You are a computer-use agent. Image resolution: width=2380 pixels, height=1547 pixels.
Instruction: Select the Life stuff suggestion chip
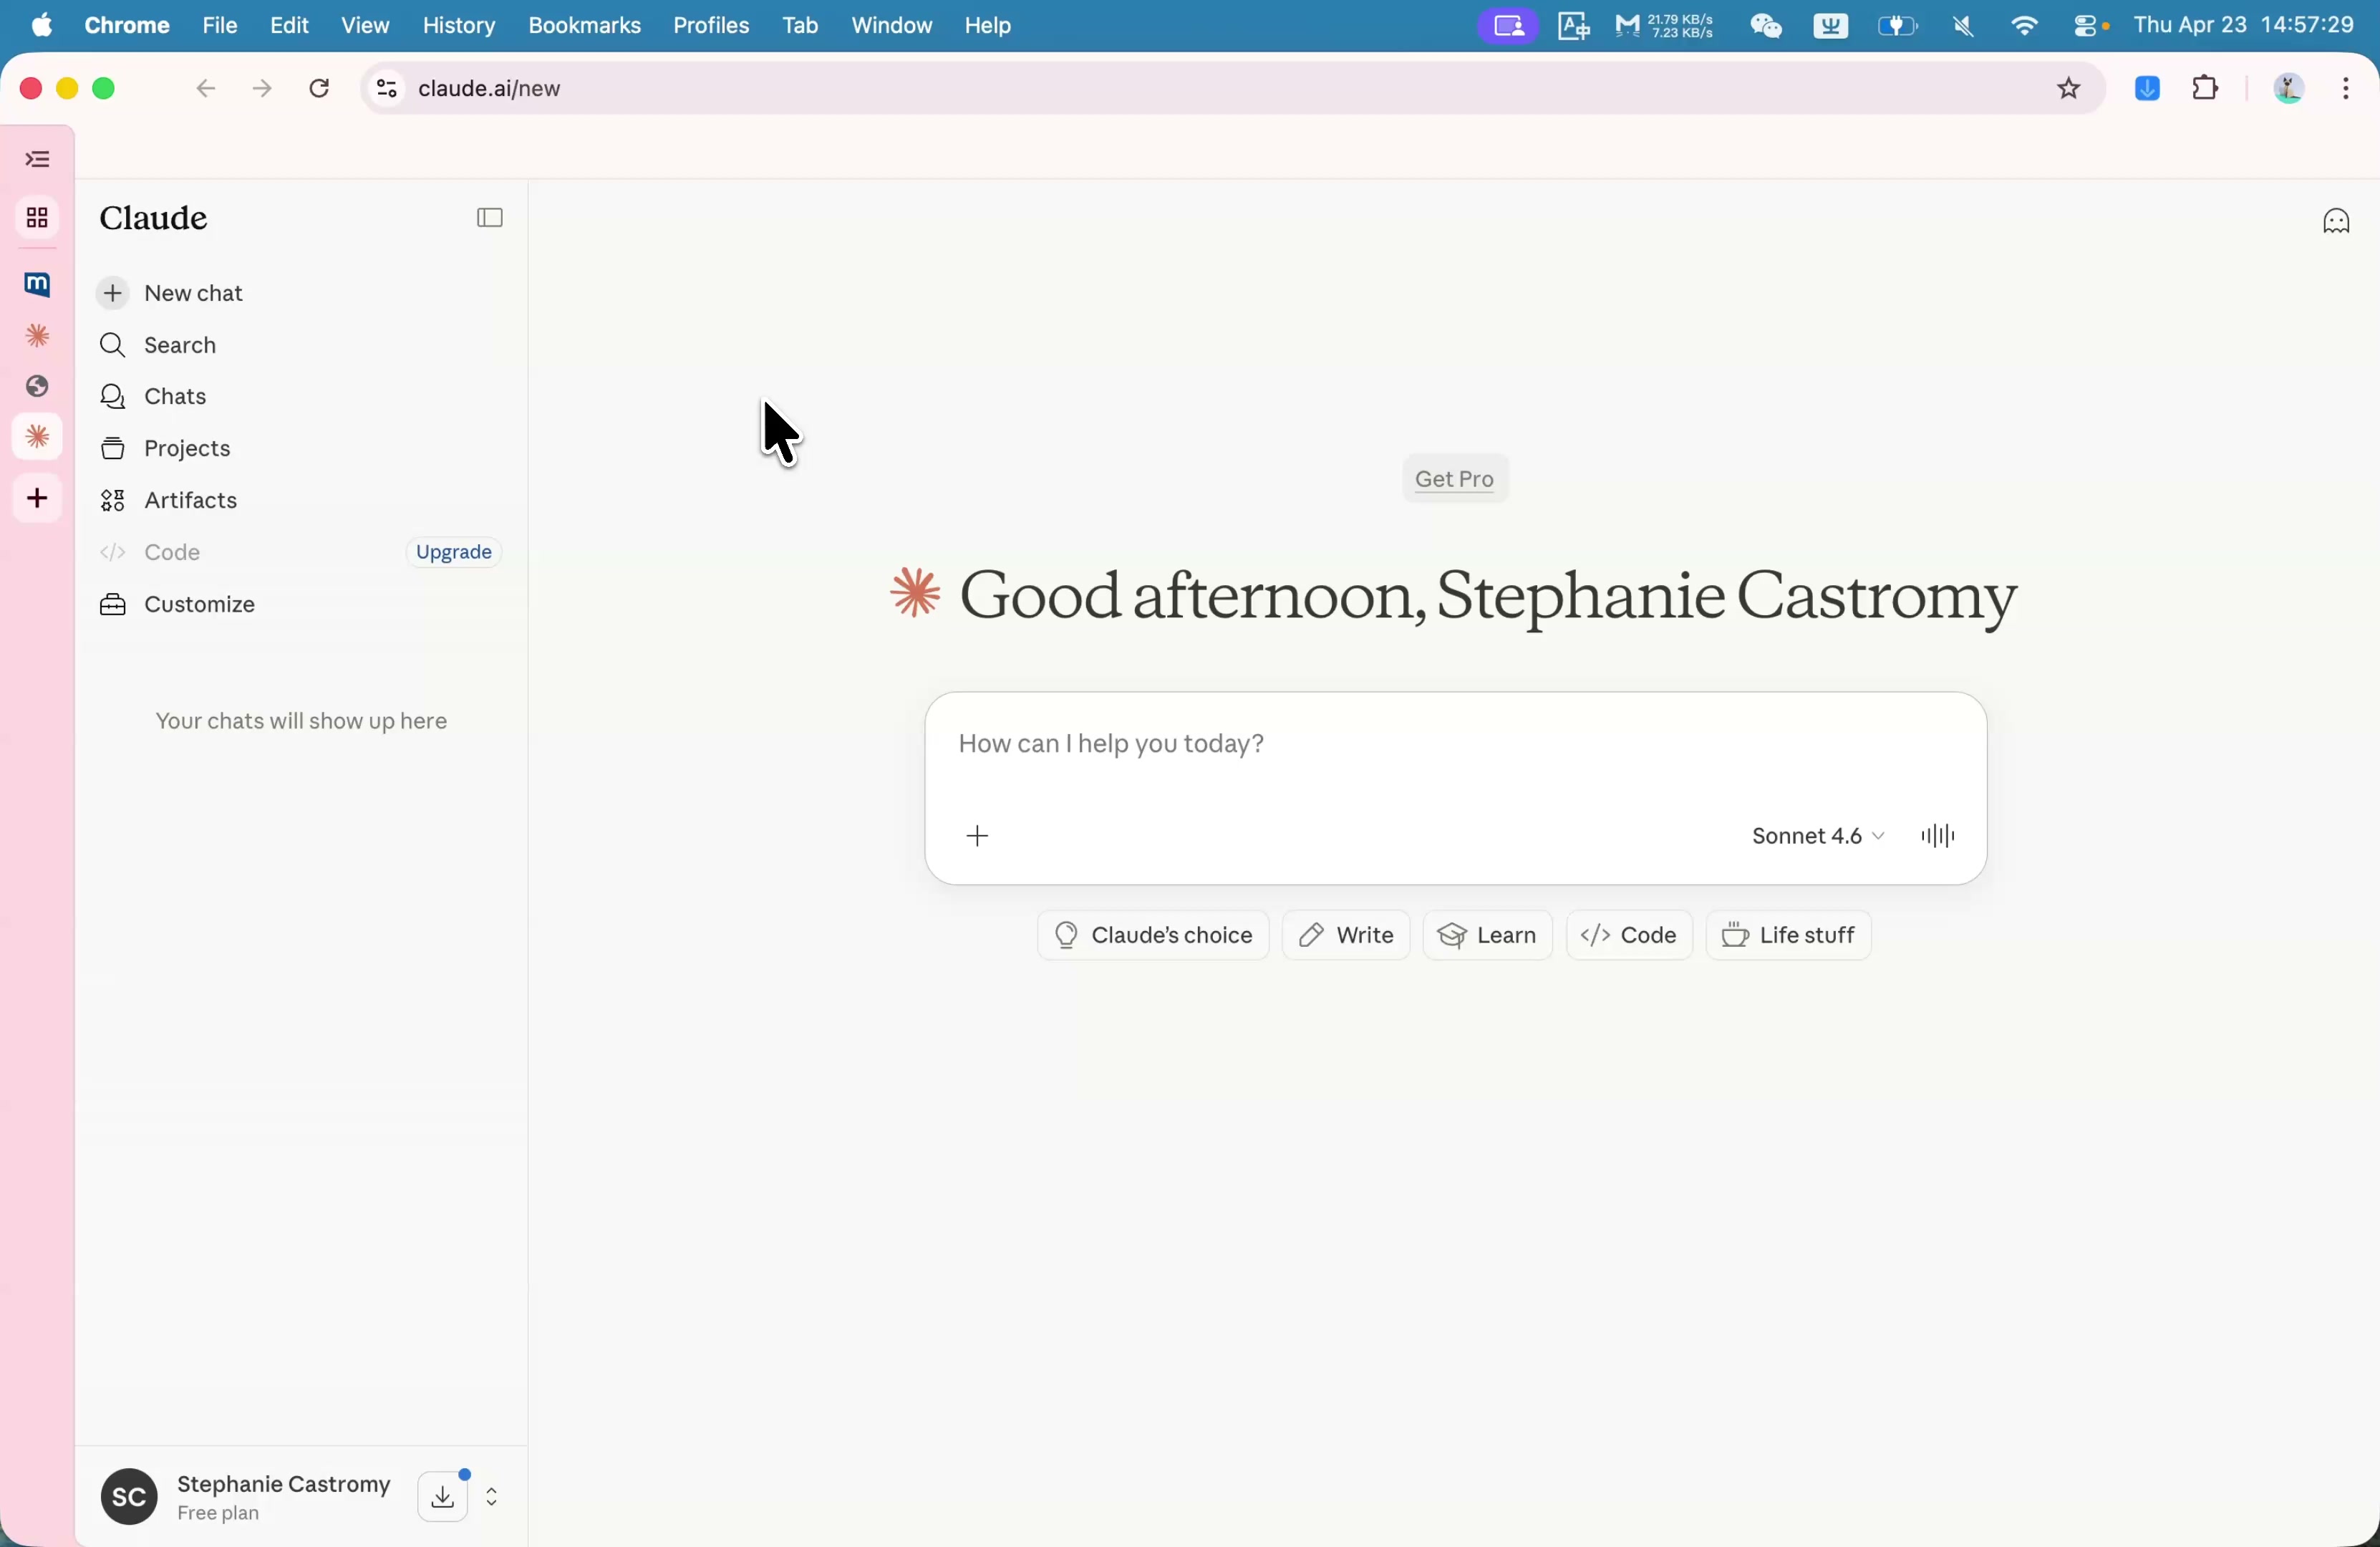(1789, 936)
